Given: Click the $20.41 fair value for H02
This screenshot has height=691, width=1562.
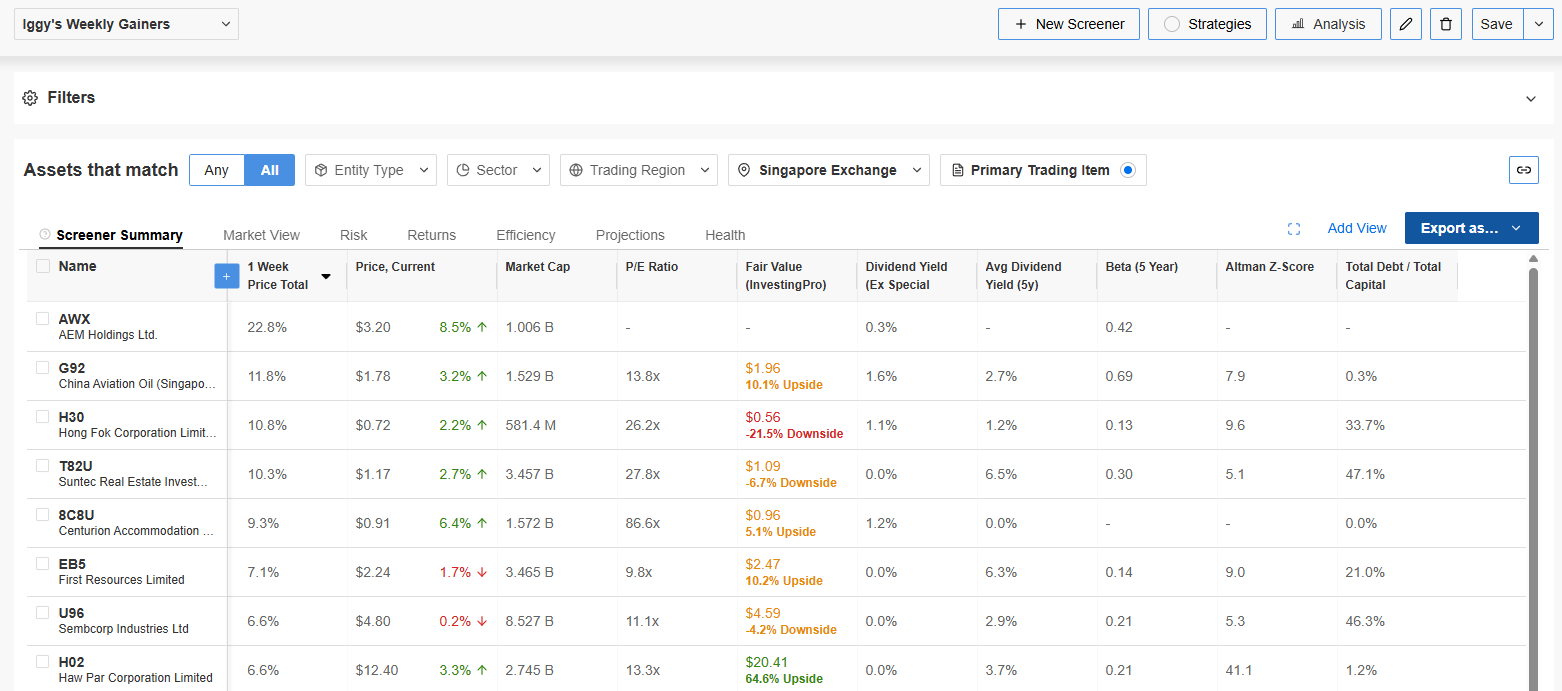Looking at the screenshot, I should click(767, 662).
